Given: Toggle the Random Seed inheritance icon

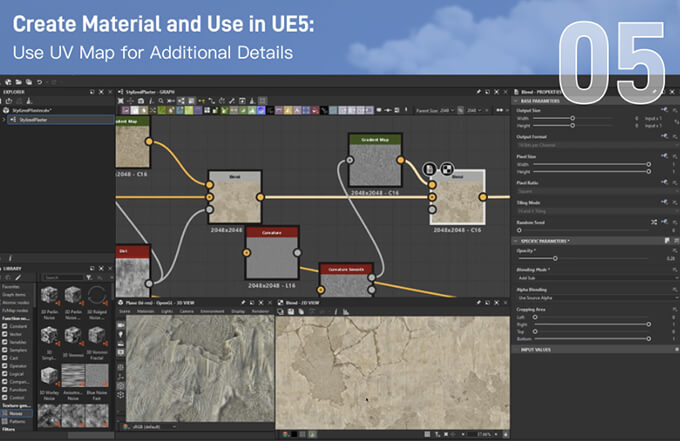Looking at the screenshot, I should [x=664, y=222].
